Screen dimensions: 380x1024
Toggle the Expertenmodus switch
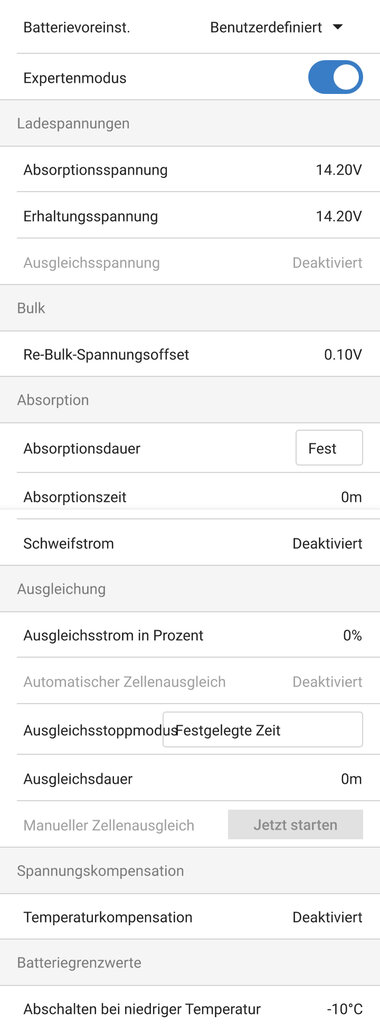(x=336, y=78)
